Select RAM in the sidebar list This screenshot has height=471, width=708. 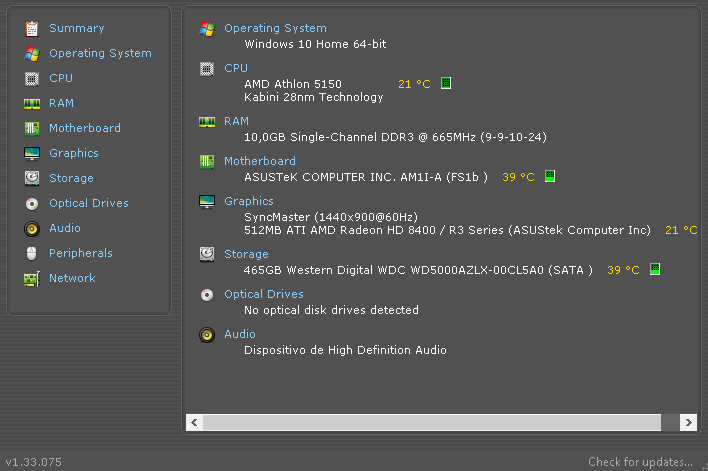tap(61, 103)
